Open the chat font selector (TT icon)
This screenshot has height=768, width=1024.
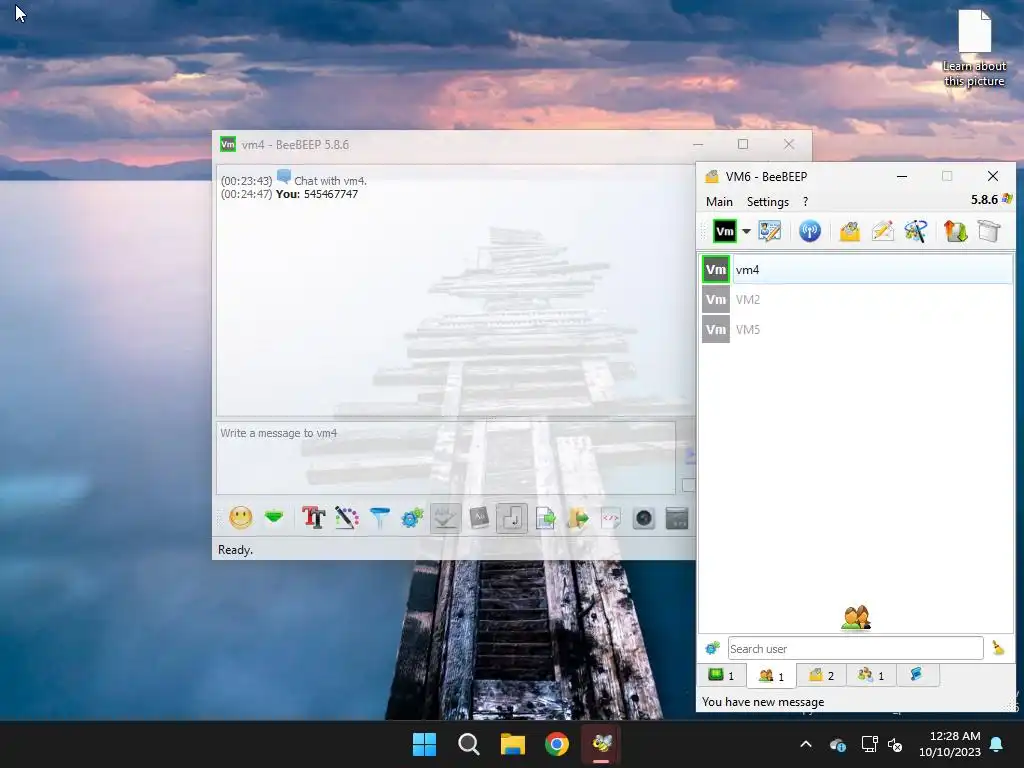[x=313, y=519]
